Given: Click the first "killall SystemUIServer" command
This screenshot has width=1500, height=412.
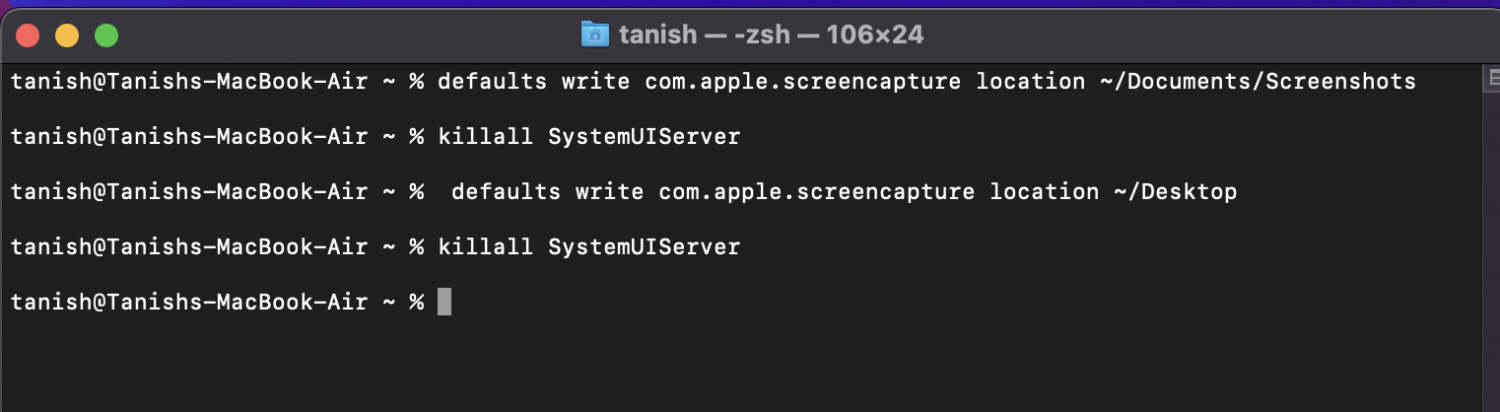Looking at the screenshot, I should pos(589,137).
